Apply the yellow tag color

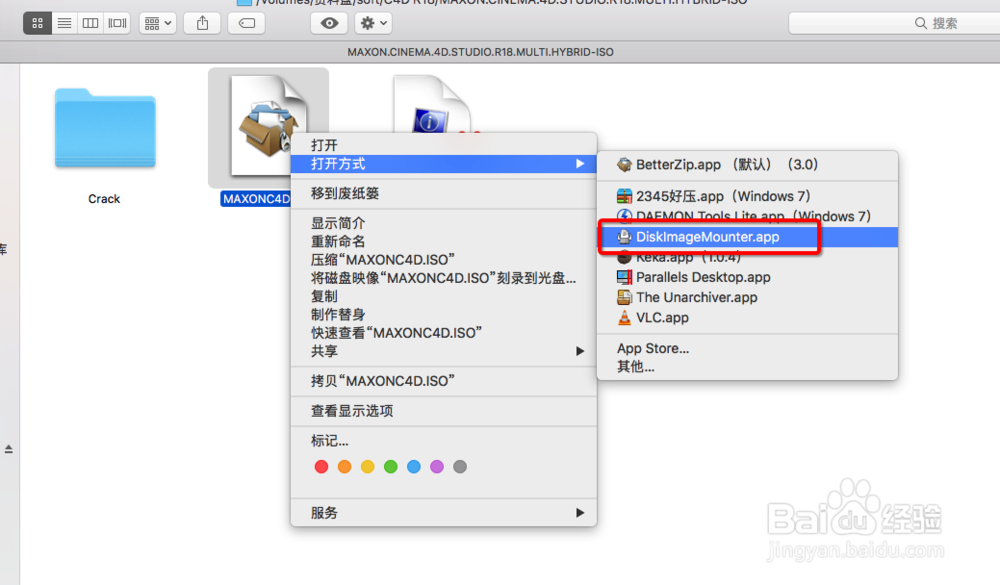(367, 467)
